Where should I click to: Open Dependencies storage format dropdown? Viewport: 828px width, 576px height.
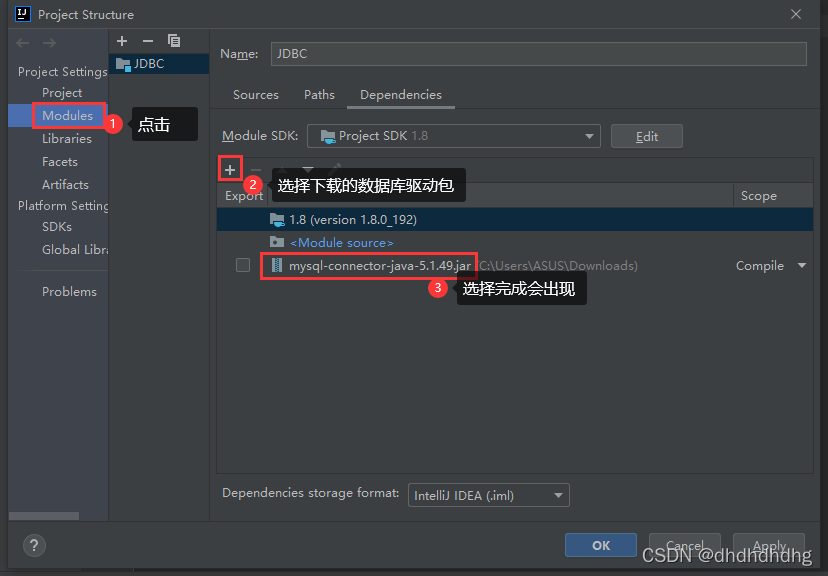point(488,495)
